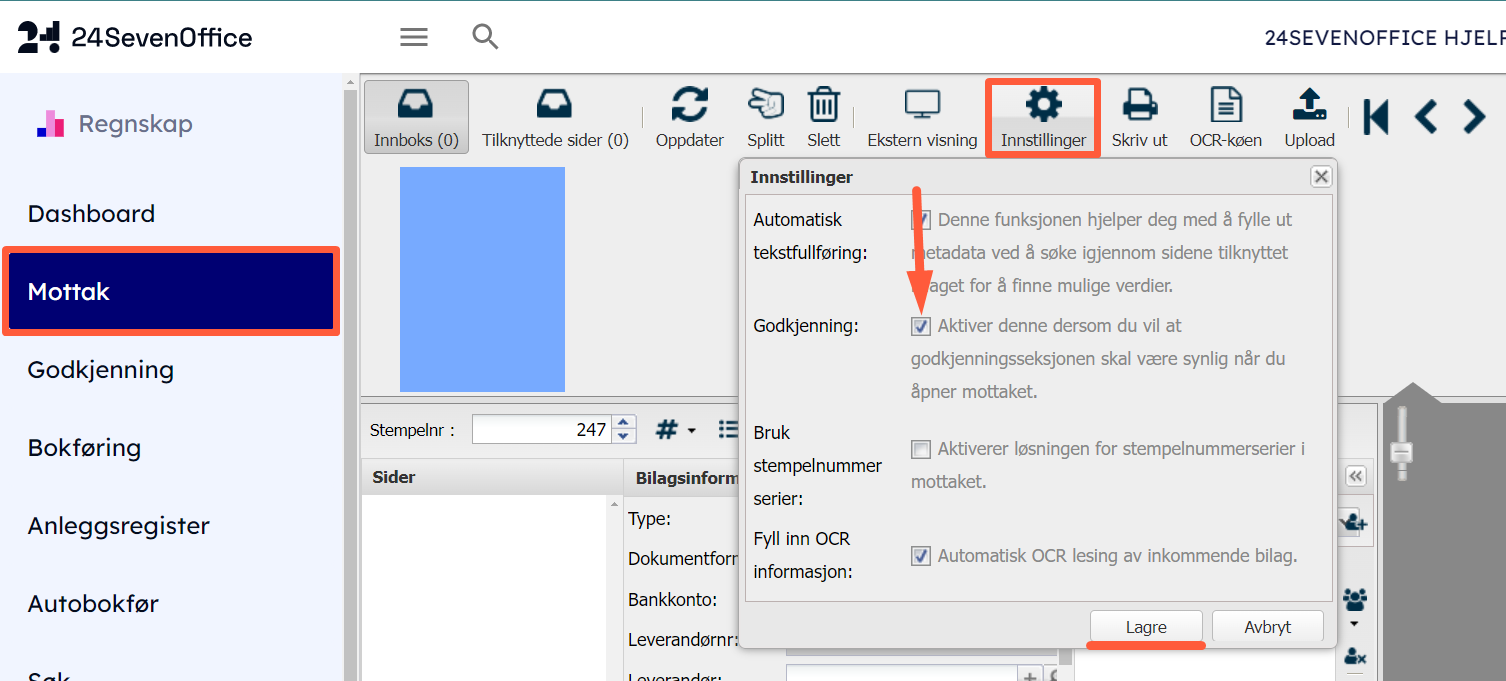Open Bokføring in the sidebar
The height and width of the screenshot is (681, 1506).
(84, 448)
